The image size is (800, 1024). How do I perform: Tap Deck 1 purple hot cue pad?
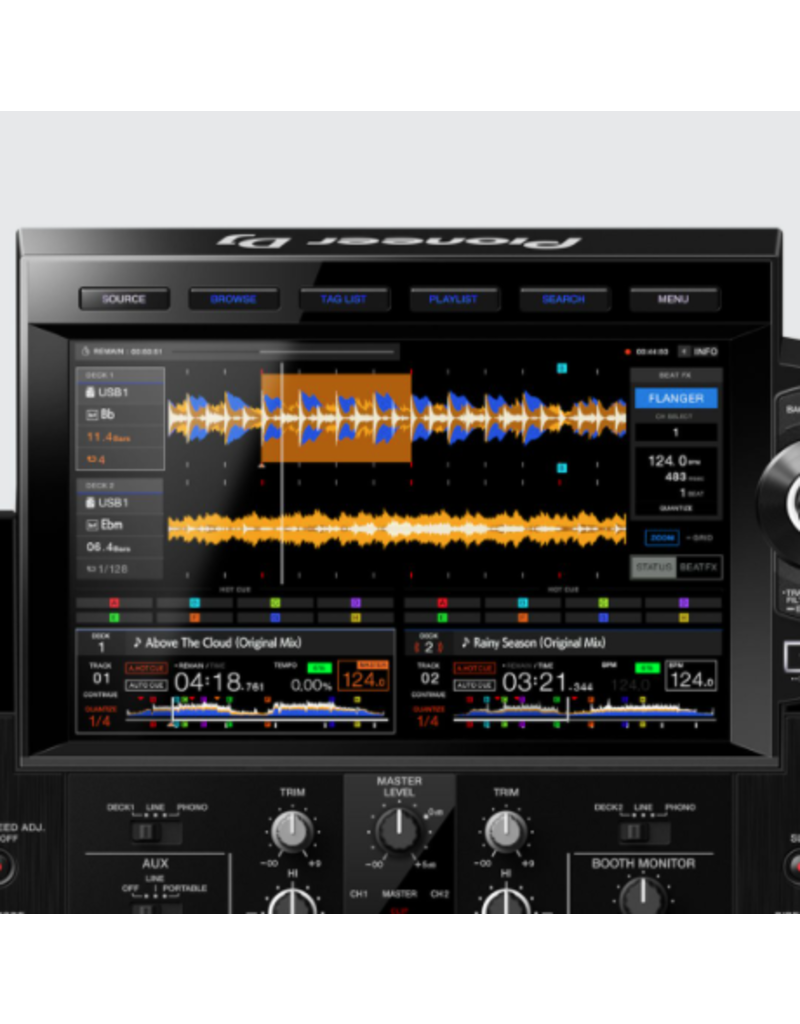355,603
